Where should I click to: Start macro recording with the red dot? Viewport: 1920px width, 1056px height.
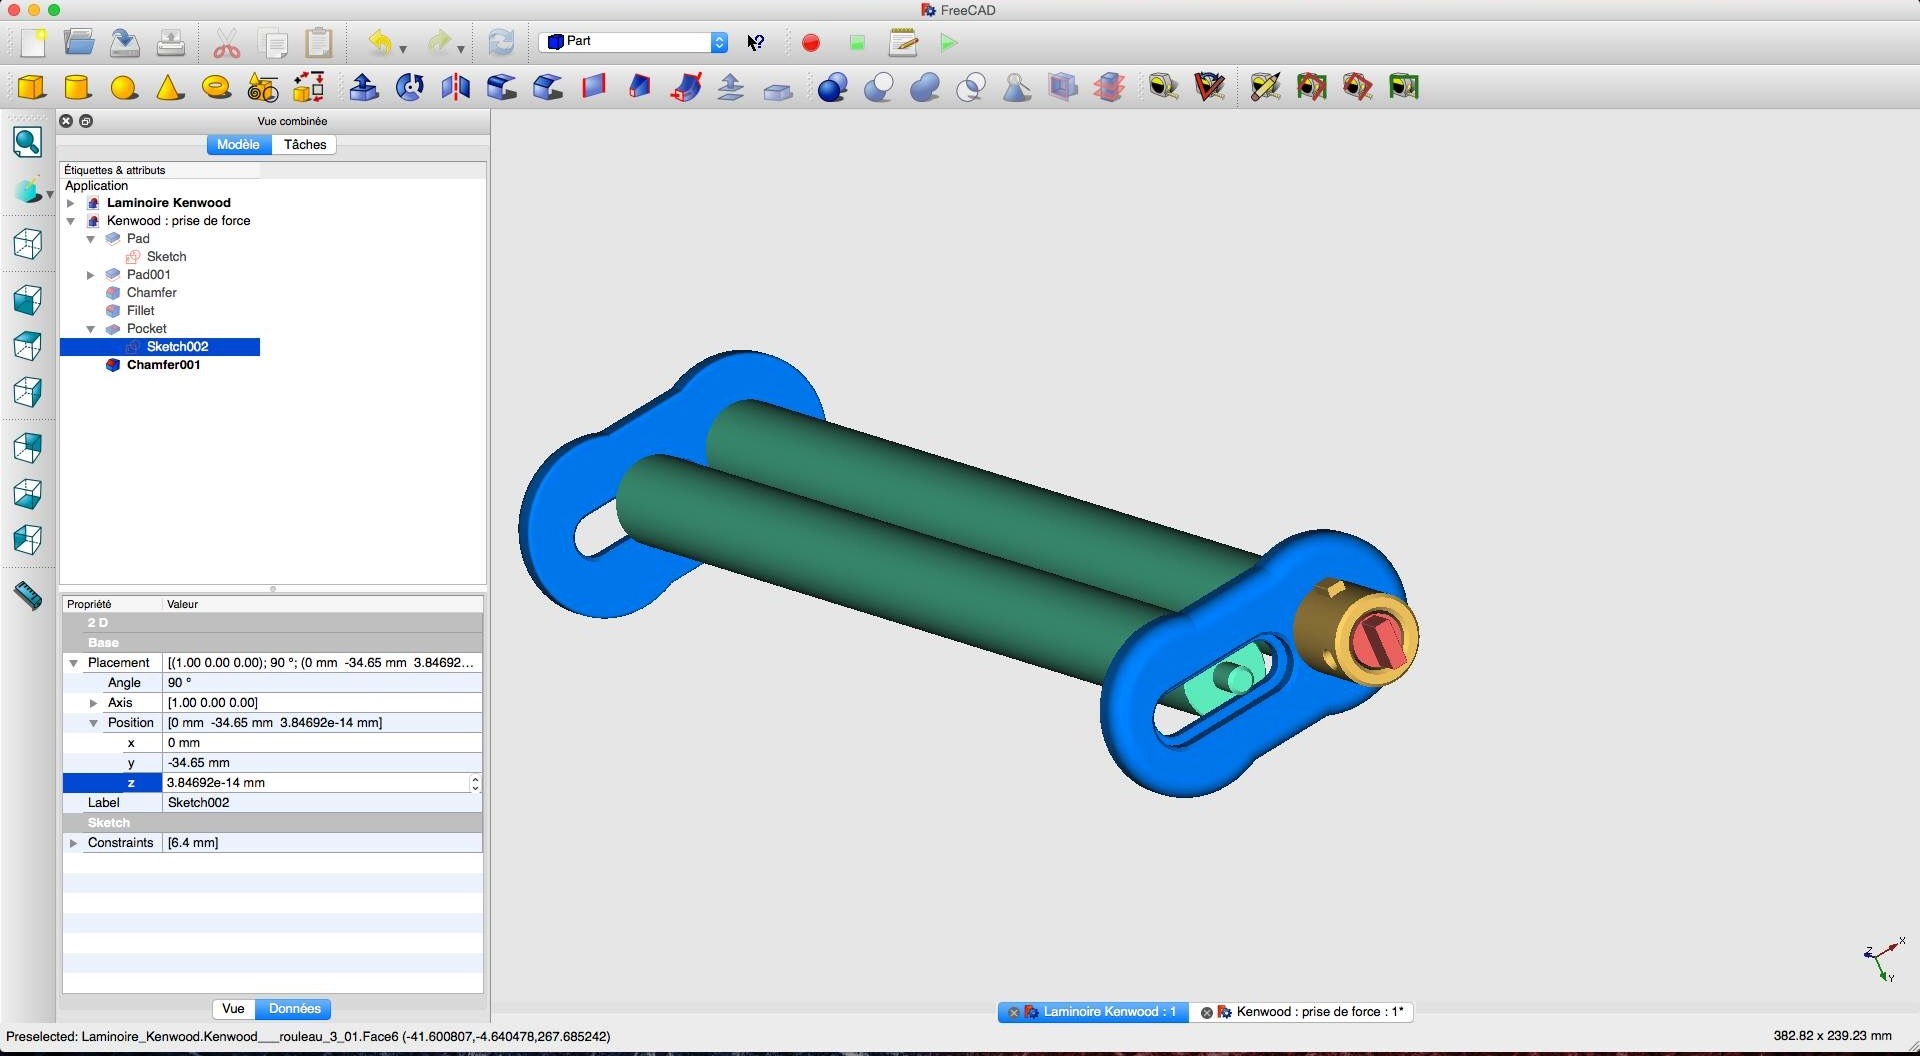point(811,43)
